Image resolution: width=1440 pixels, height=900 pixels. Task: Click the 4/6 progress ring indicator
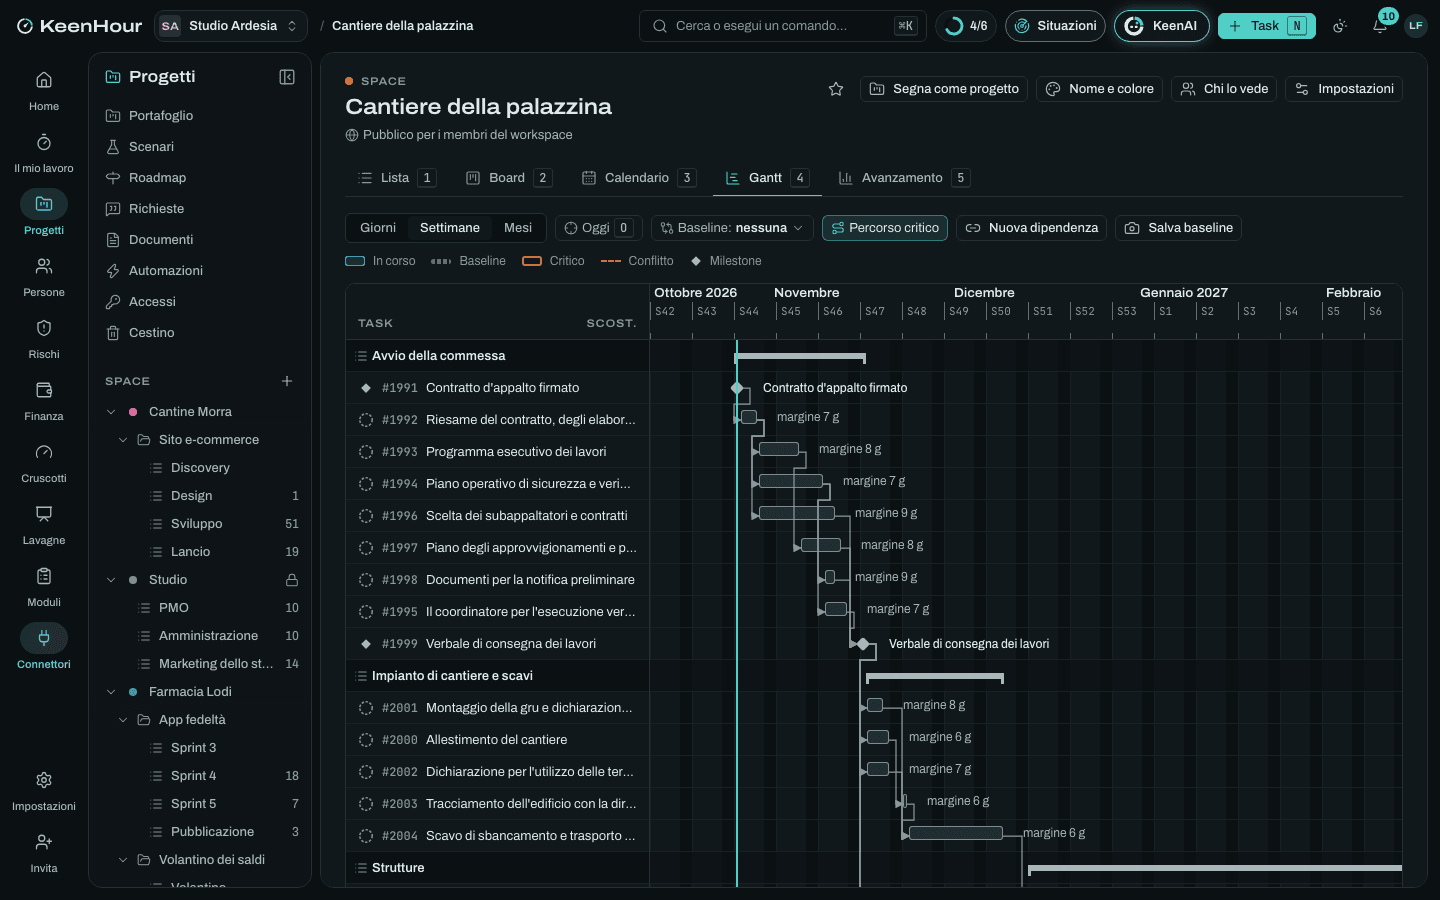pyautogui.click(x=967, y=26)
